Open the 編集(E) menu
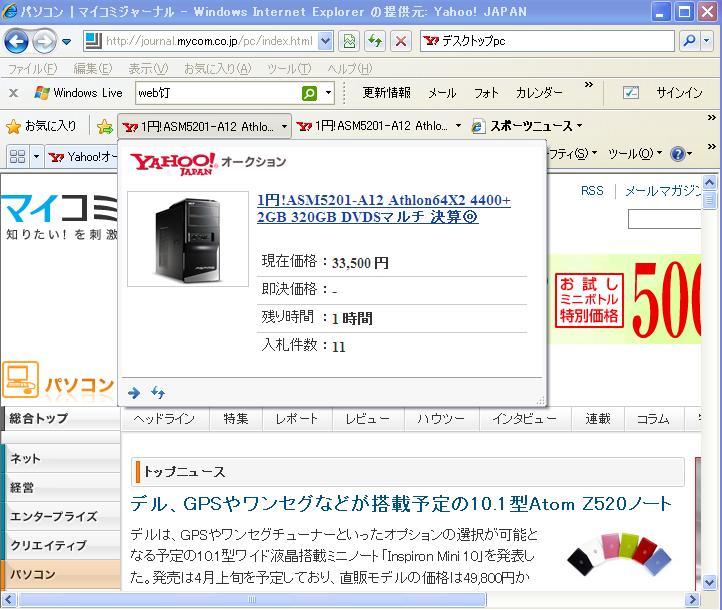The width and height of the screenshot is (722, 610). [93, 69]
